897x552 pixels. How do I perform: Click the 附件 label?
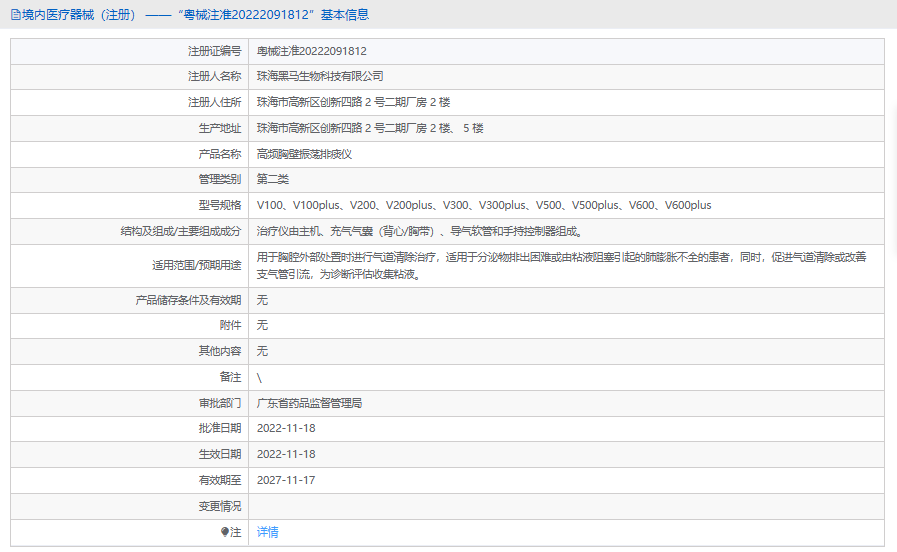[230, 325]
